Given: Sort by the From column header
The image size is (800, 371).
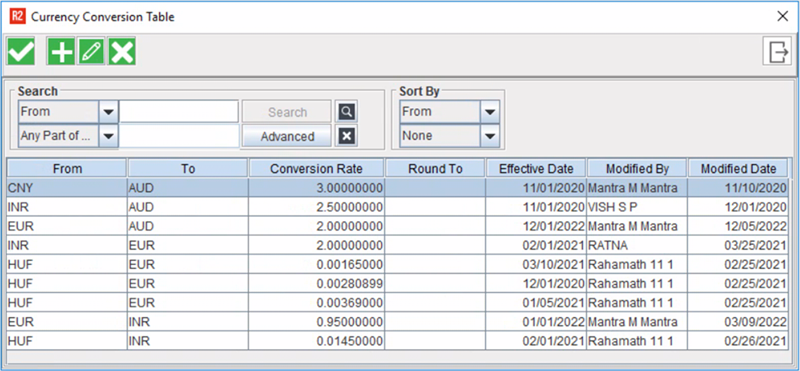Looking at the screenshot, I should click(x=67, y=168).
